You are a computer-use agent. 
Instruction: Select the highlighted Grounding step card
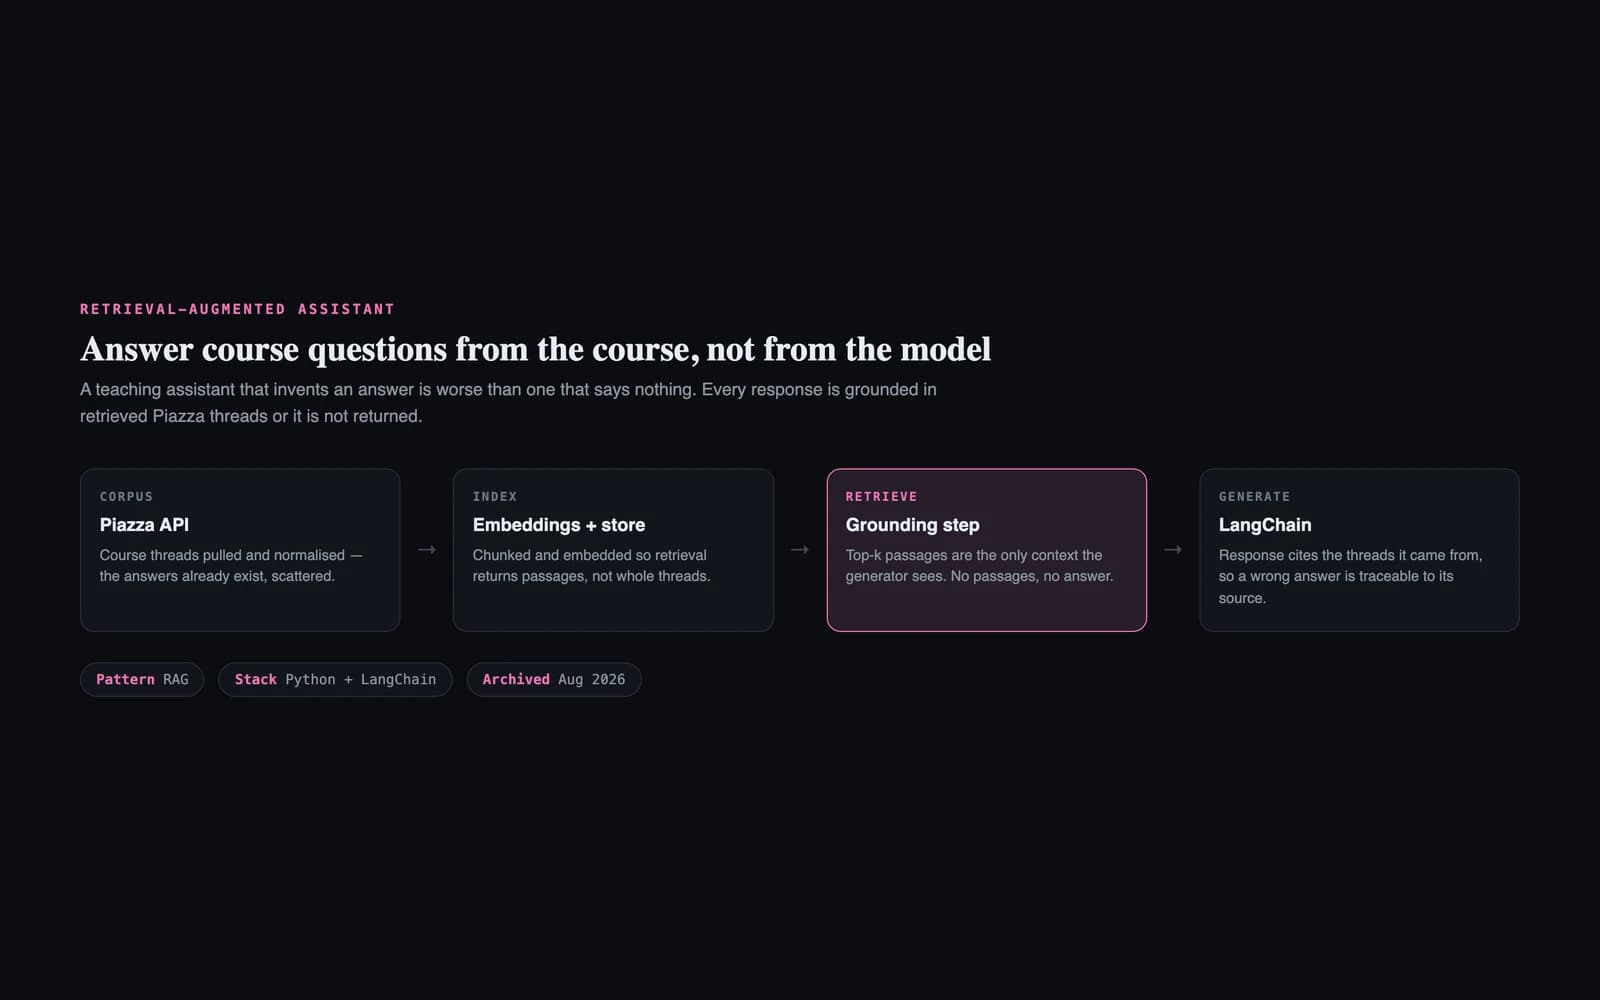click(x=986, y=550)
